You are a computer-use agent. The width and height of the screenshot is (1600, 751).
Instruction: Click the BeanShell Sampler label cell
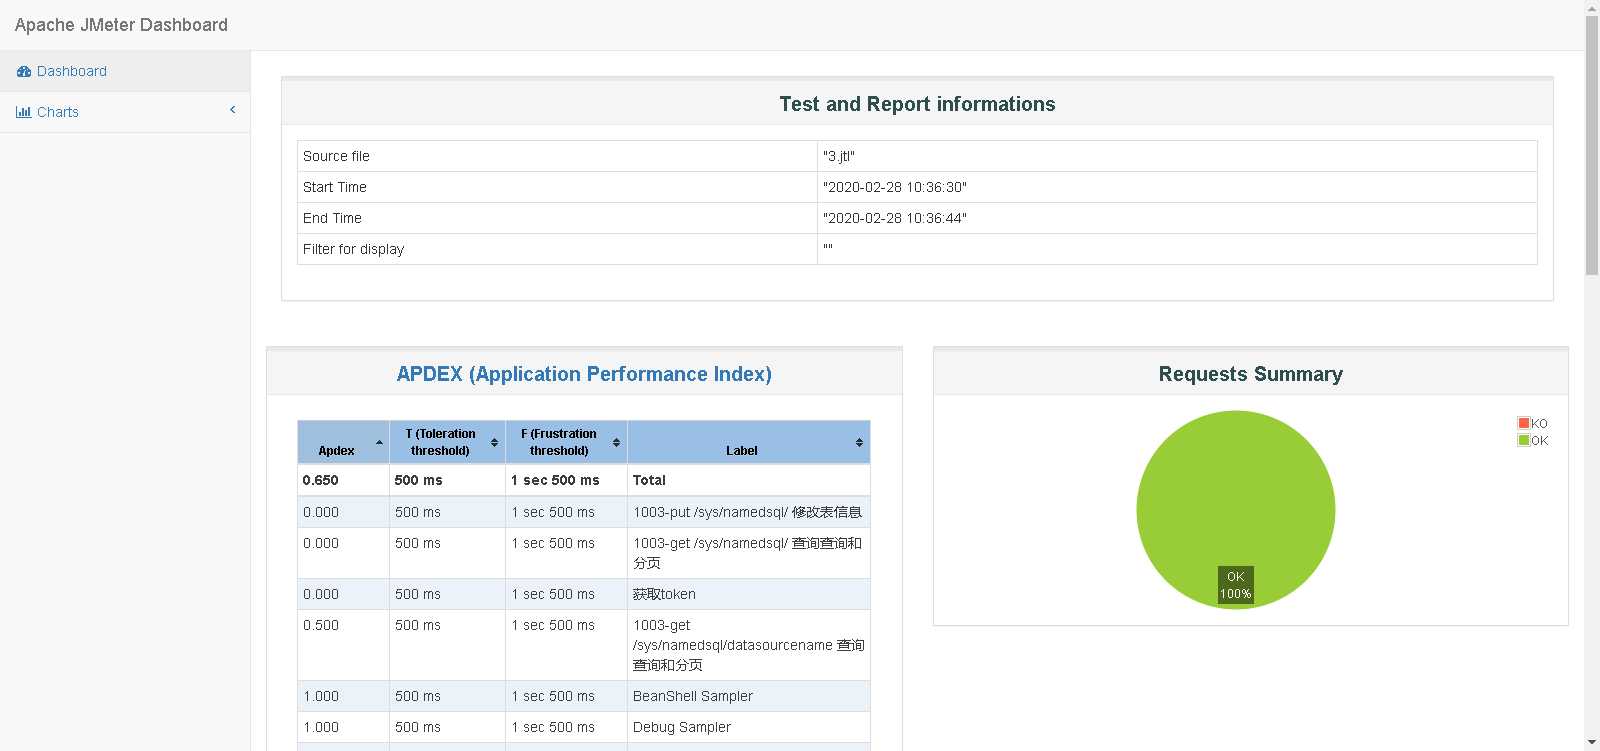coord(748,696)
